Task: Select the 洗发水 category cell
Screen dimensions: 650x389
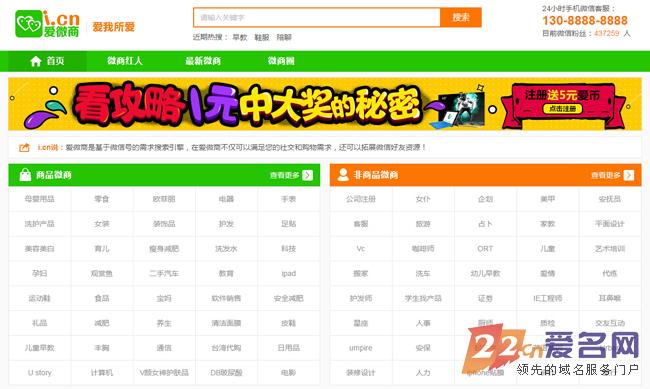Action: (x=226, y=249)
